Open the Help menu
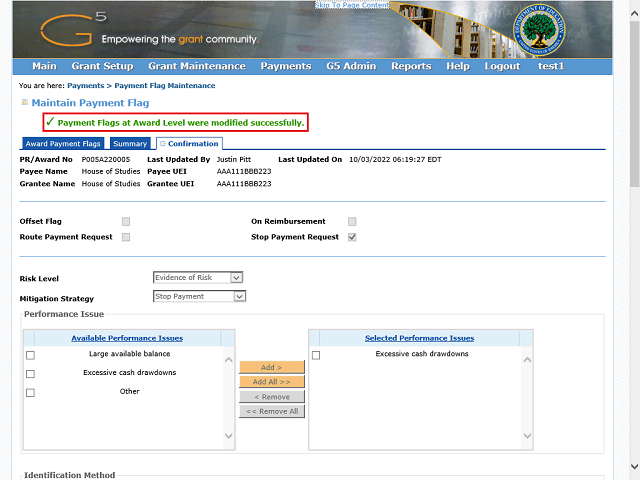Screen dimensions: 640x480 [x=458, y=66]
